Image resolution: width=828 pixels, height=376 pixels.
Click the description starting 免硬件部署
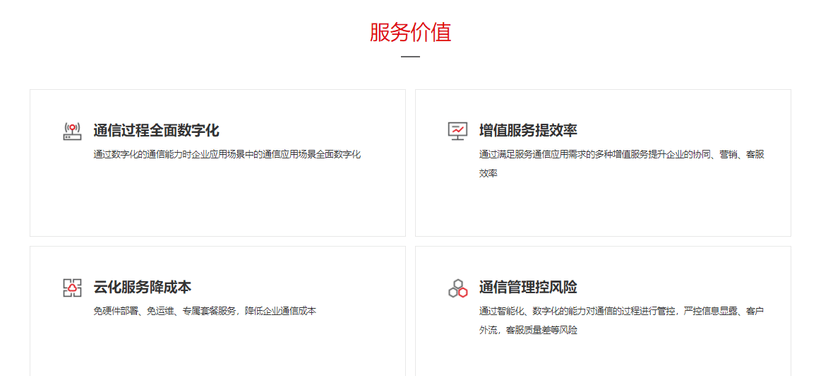205,311
